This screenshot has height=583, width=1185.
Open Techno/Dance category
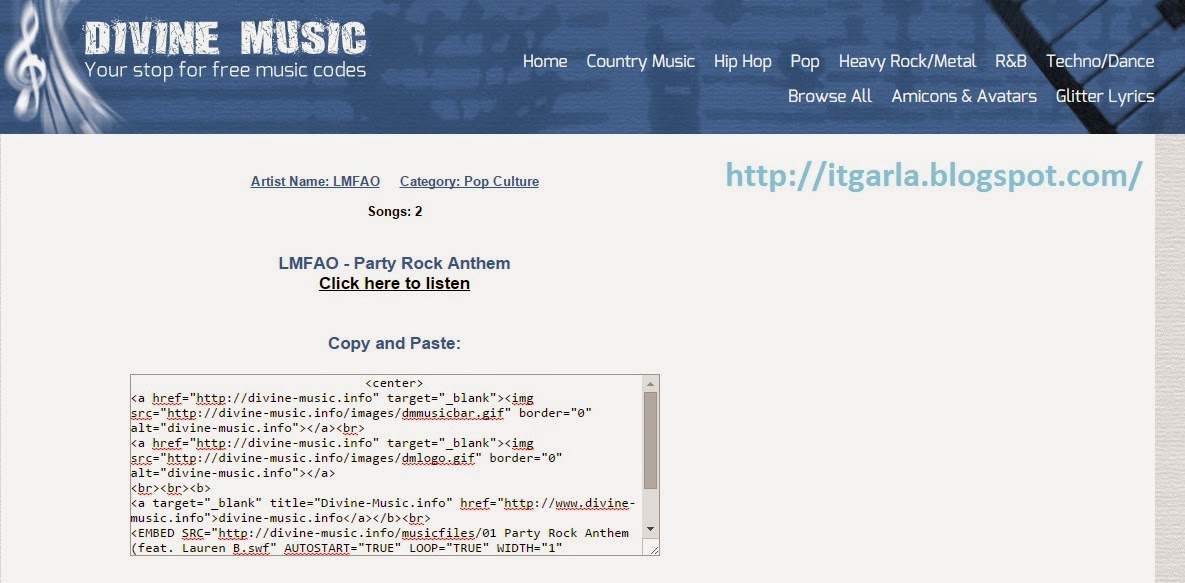click(1100, 61)
